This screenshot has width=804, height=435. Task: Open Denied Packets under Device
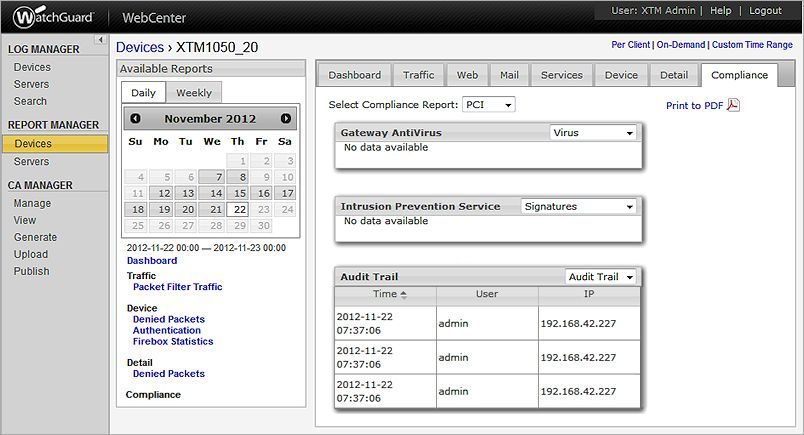tap(169, 319)
